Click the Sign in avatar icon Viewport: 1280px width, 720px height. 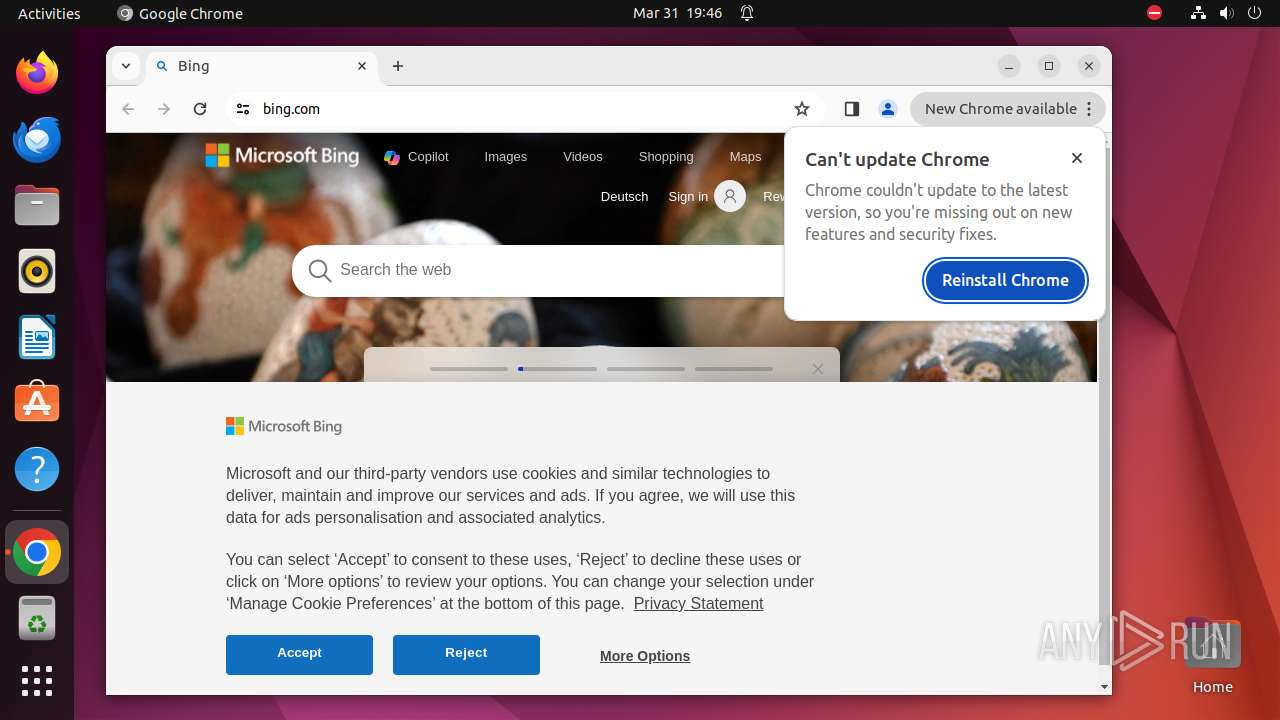730,196
